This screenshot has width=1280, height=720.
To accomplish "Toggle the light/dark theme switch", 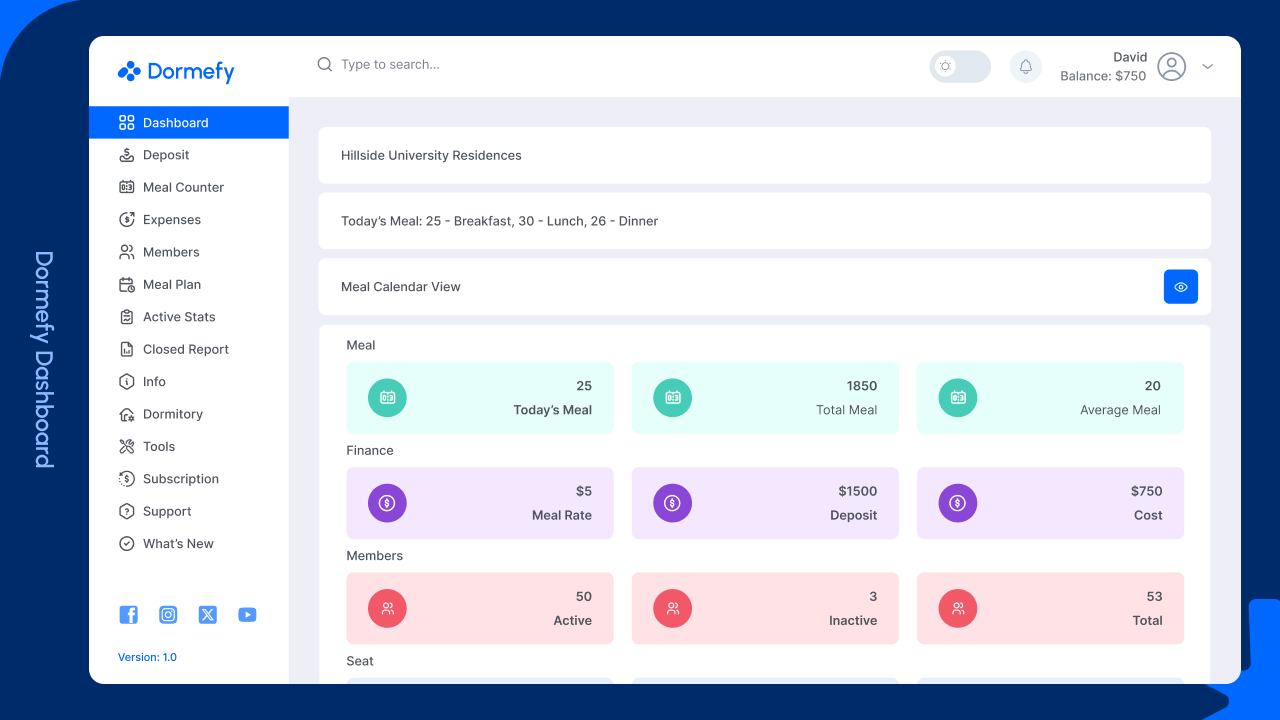I will (x=960, y=67).
